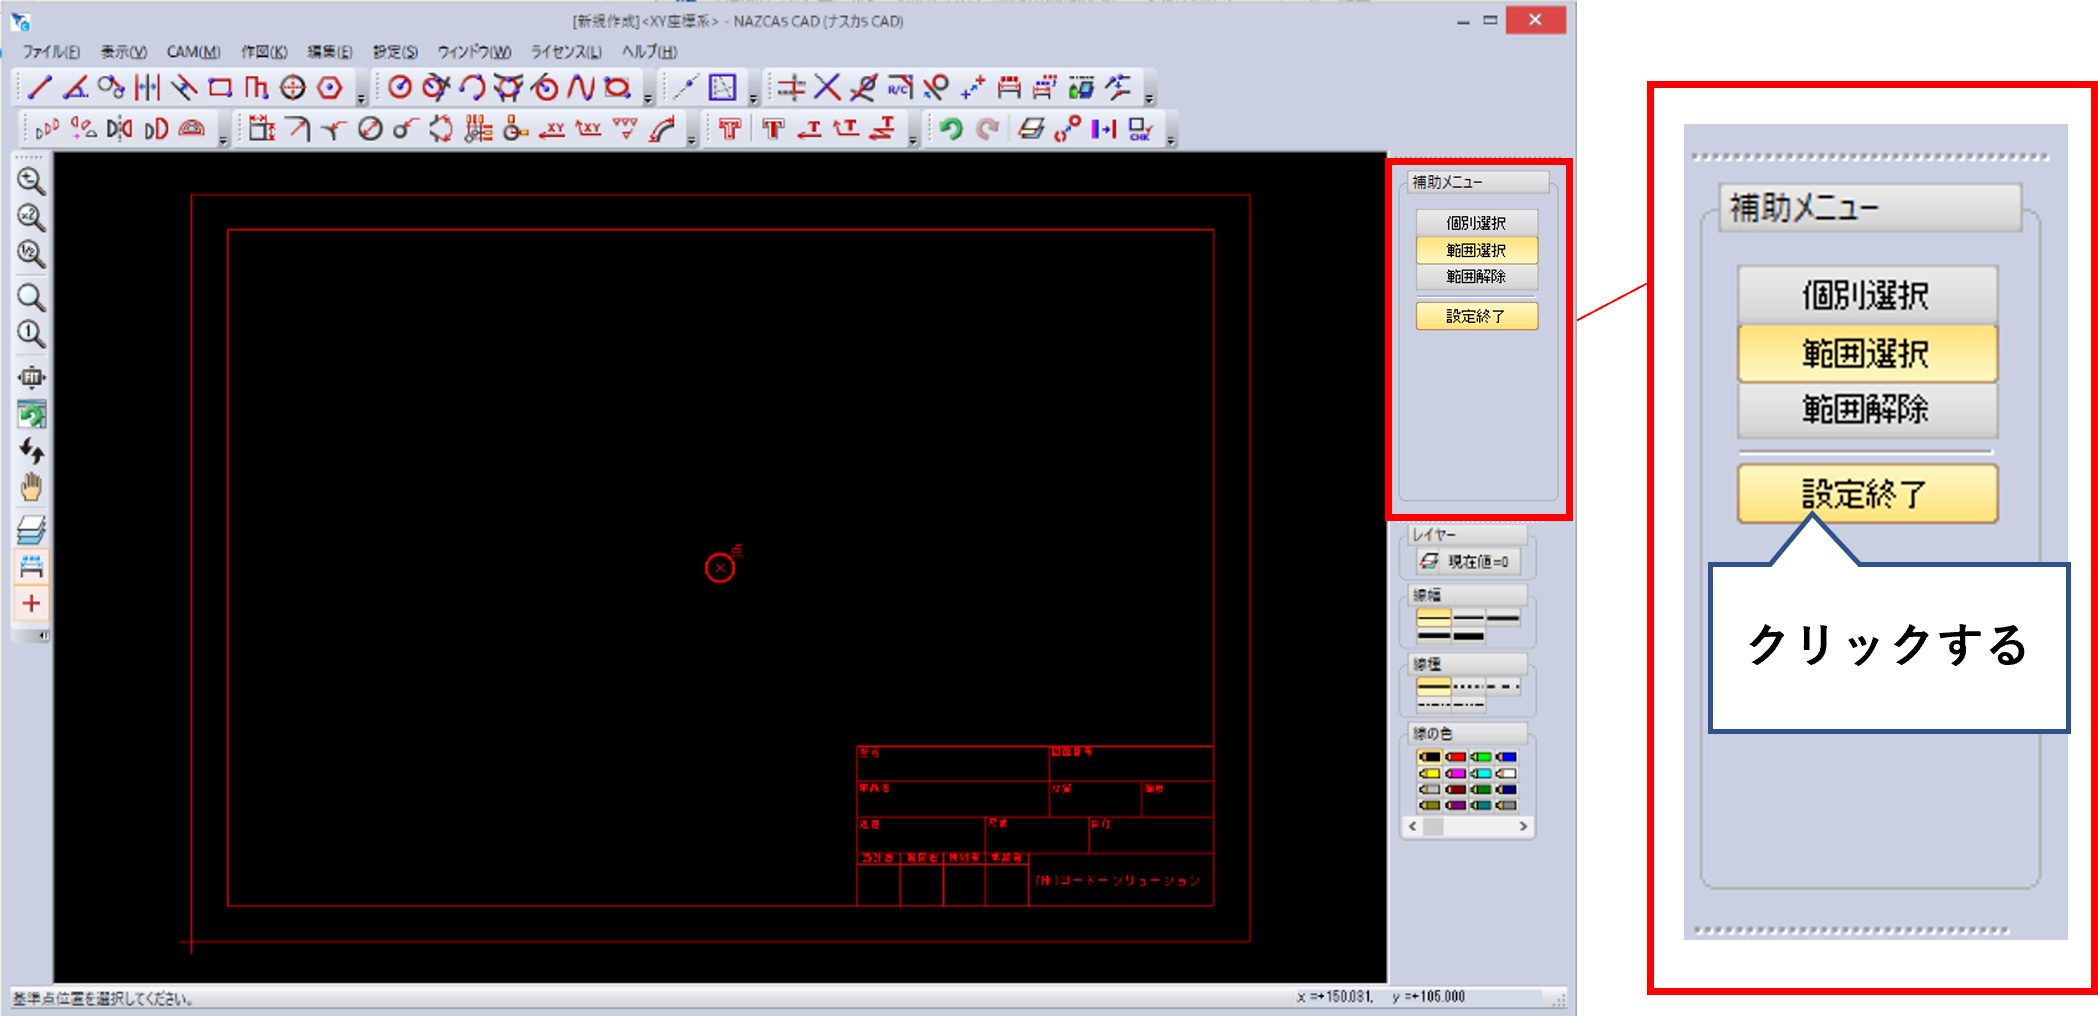Image resolution: width=2098 pixels, height=1016 pixels.
Task: Select the straight line drawing tool
Action: click(40, 88)
